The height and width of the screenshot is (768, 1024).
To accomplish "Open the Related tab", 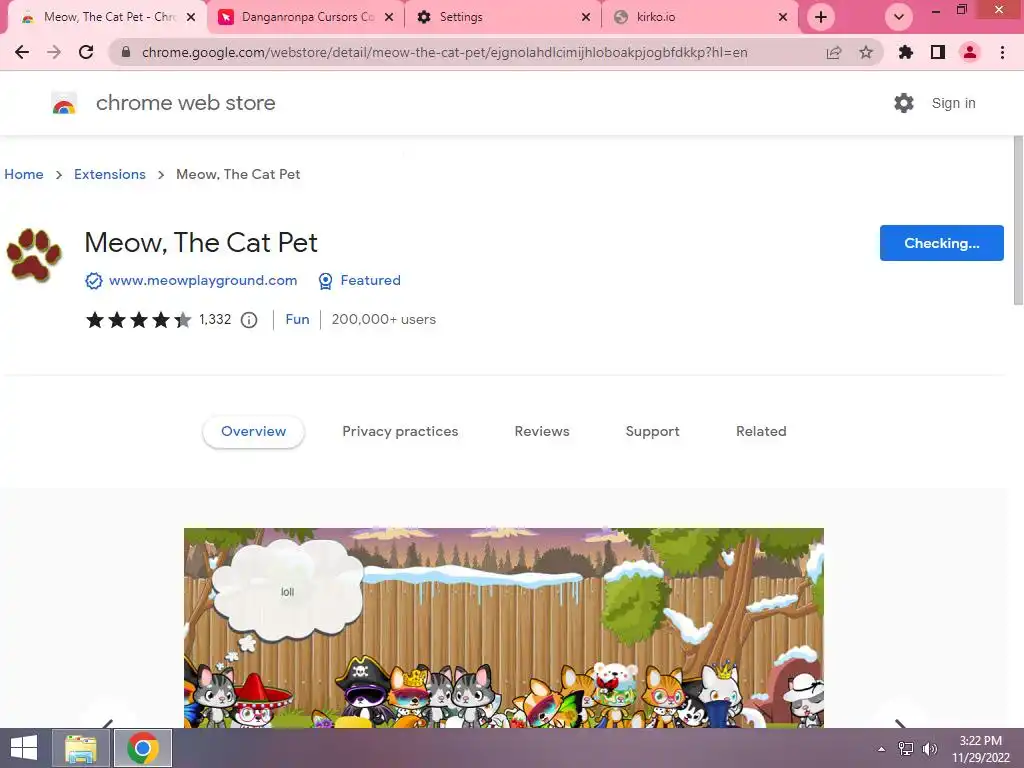I will (x=761, y=431).
